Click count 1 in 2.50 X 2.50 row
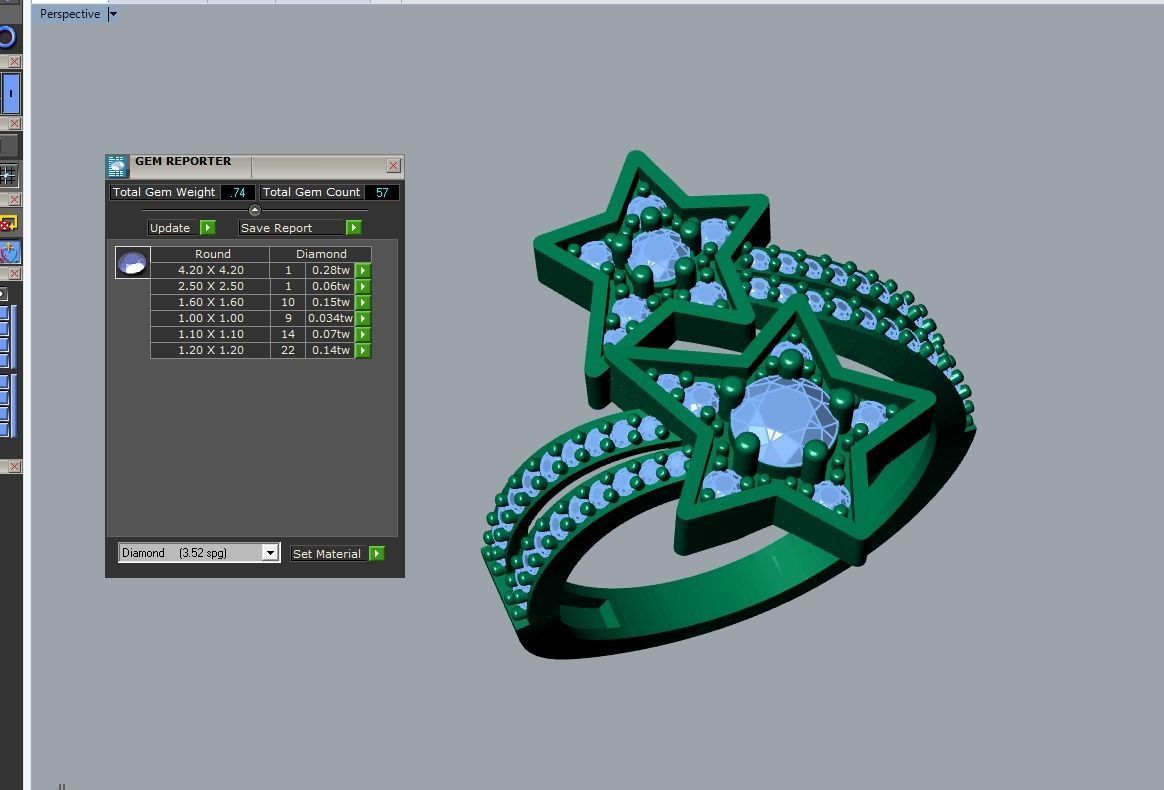This screenshot has width=1164, height=790. click(288, 287)
